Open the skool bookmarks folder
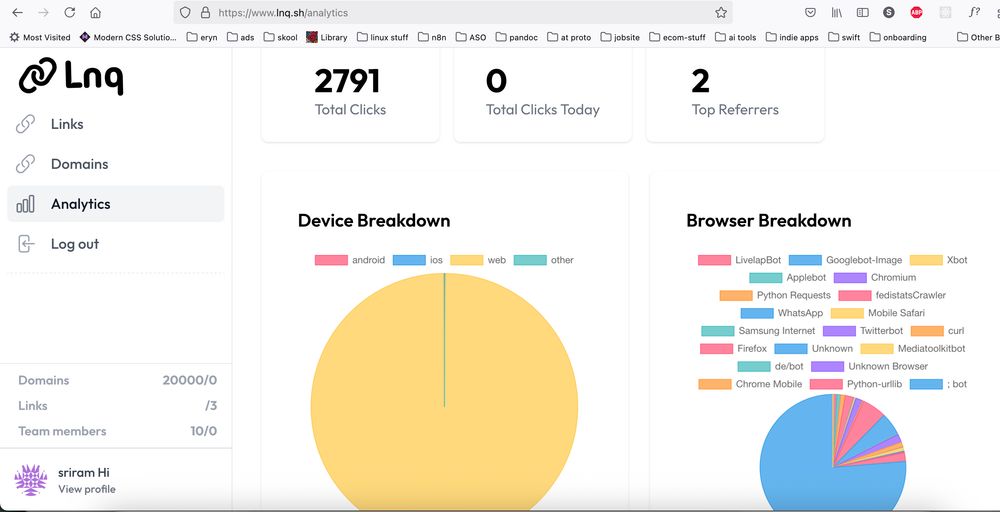This screenshot has width=1000, height=512. (281, 38)
